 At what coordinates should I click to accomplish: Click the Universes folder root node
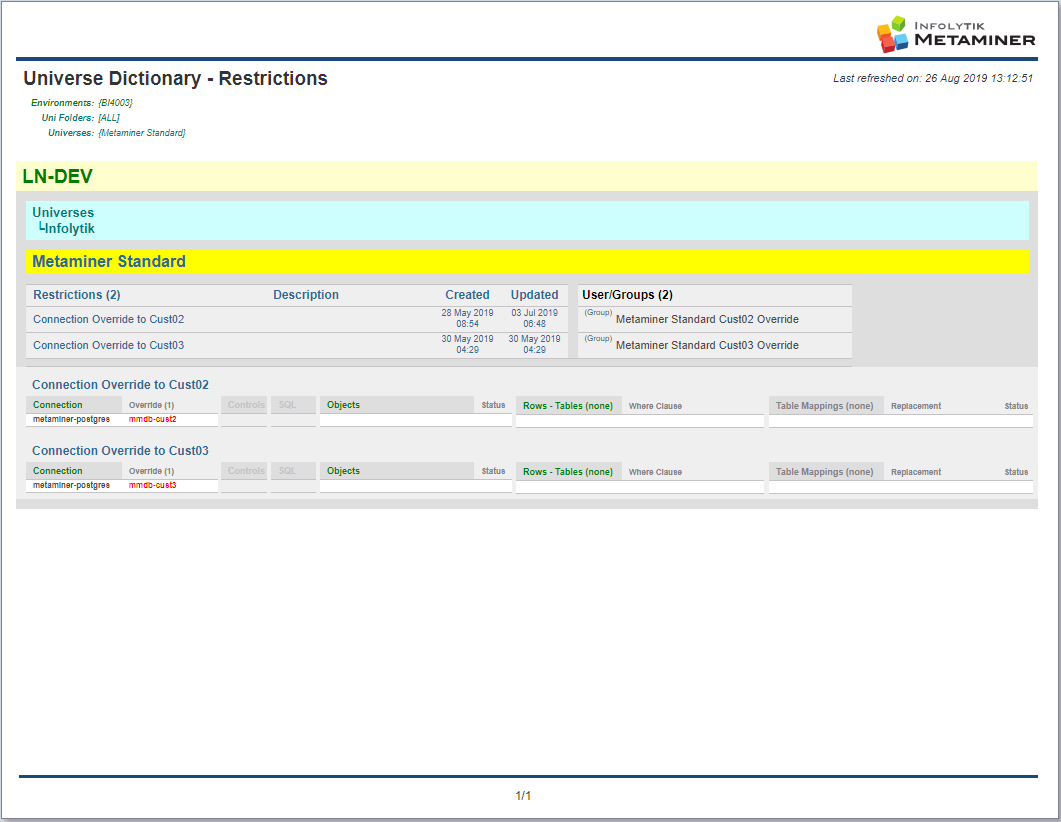[x=63, y=212]
